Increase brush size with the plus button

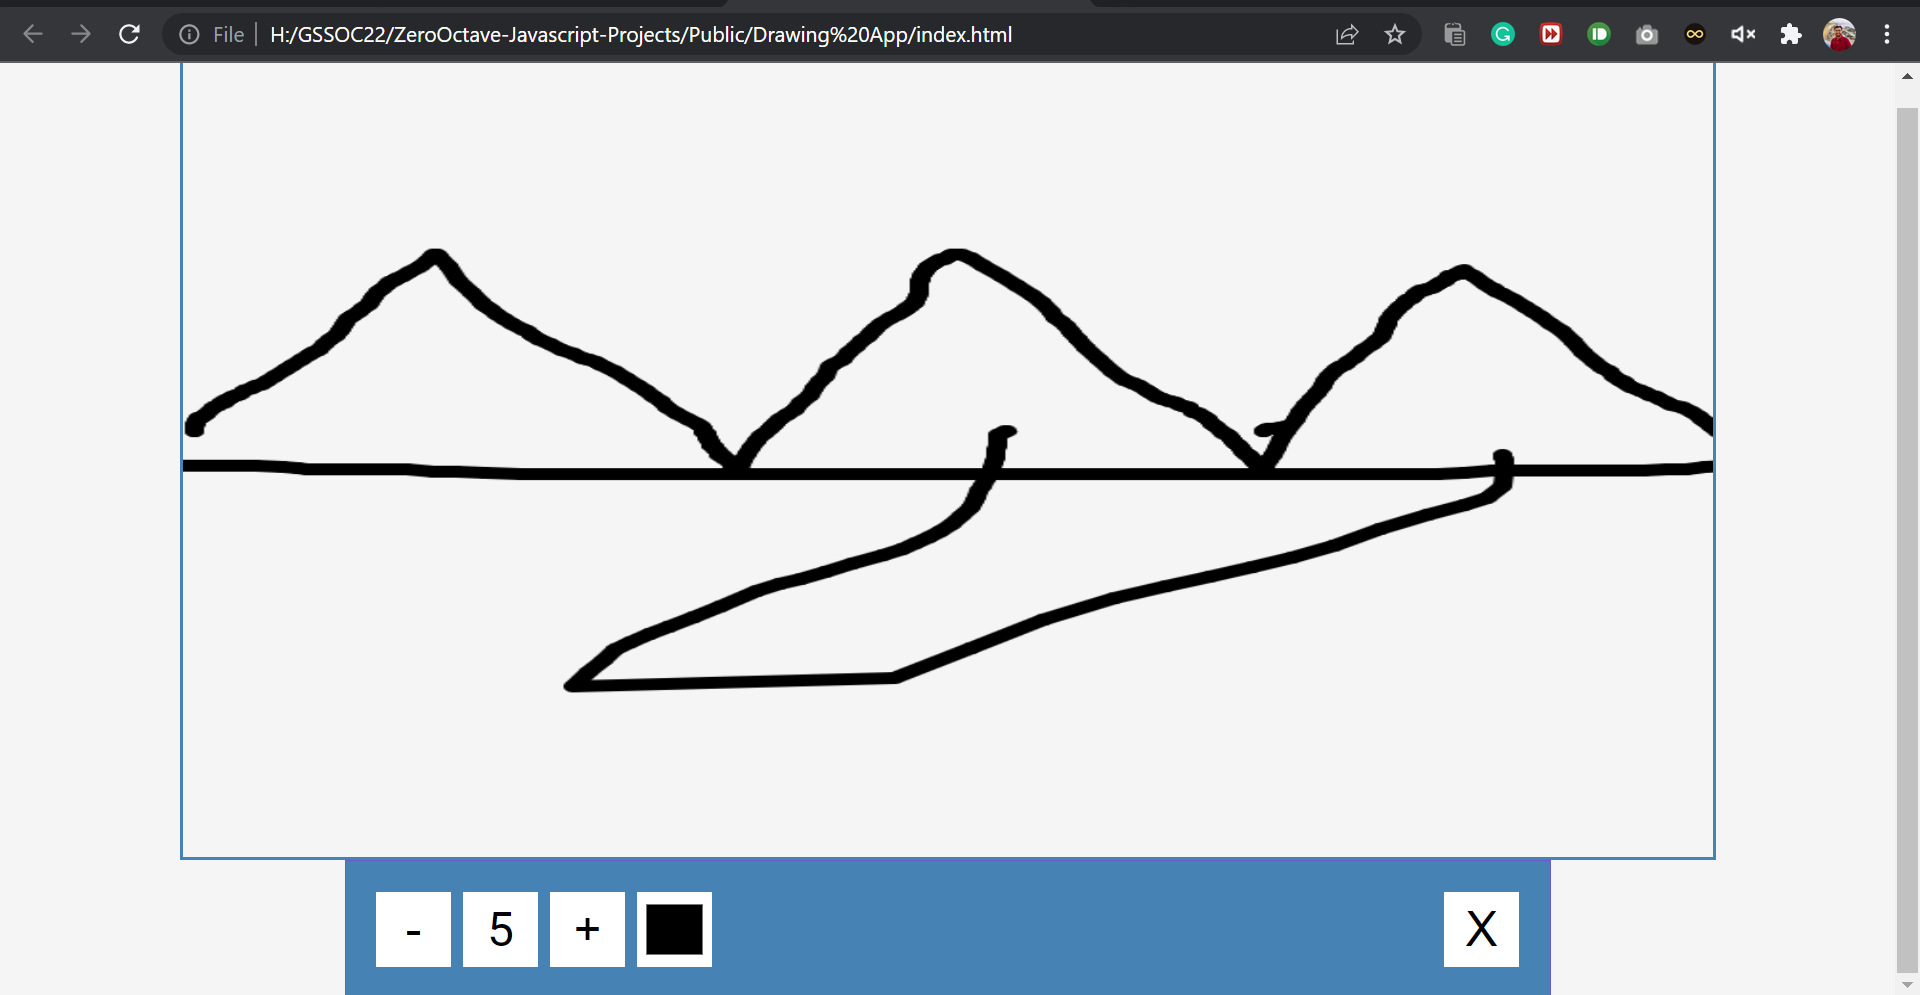point(587,929)
